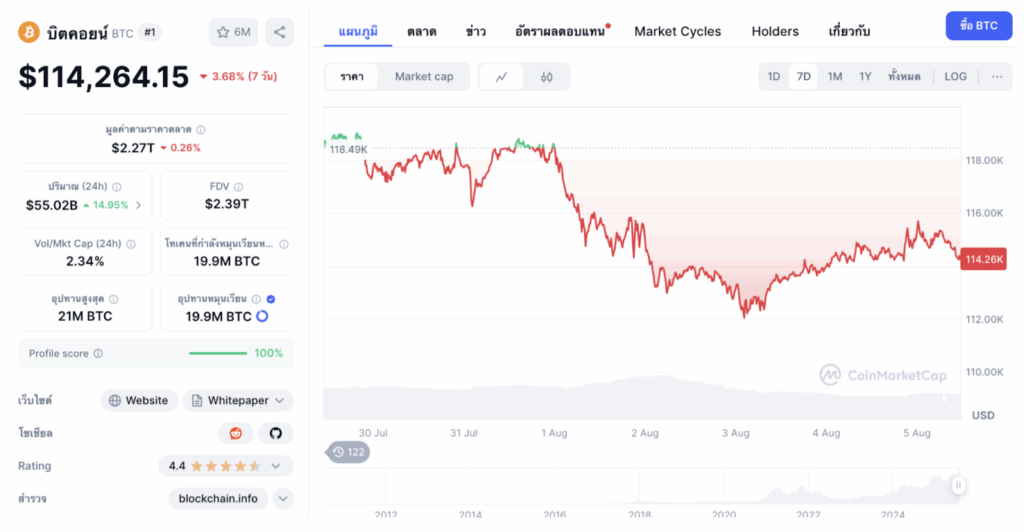Click the info icon beside Profile score
Screen dimensions: 1024x532
point(98,354)
